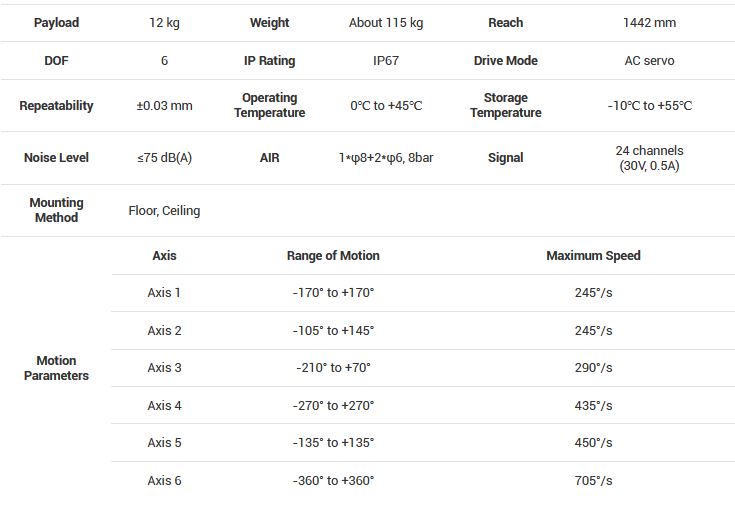Click the Maximum Speed column header
735x525 pixels.
[593, 256]
